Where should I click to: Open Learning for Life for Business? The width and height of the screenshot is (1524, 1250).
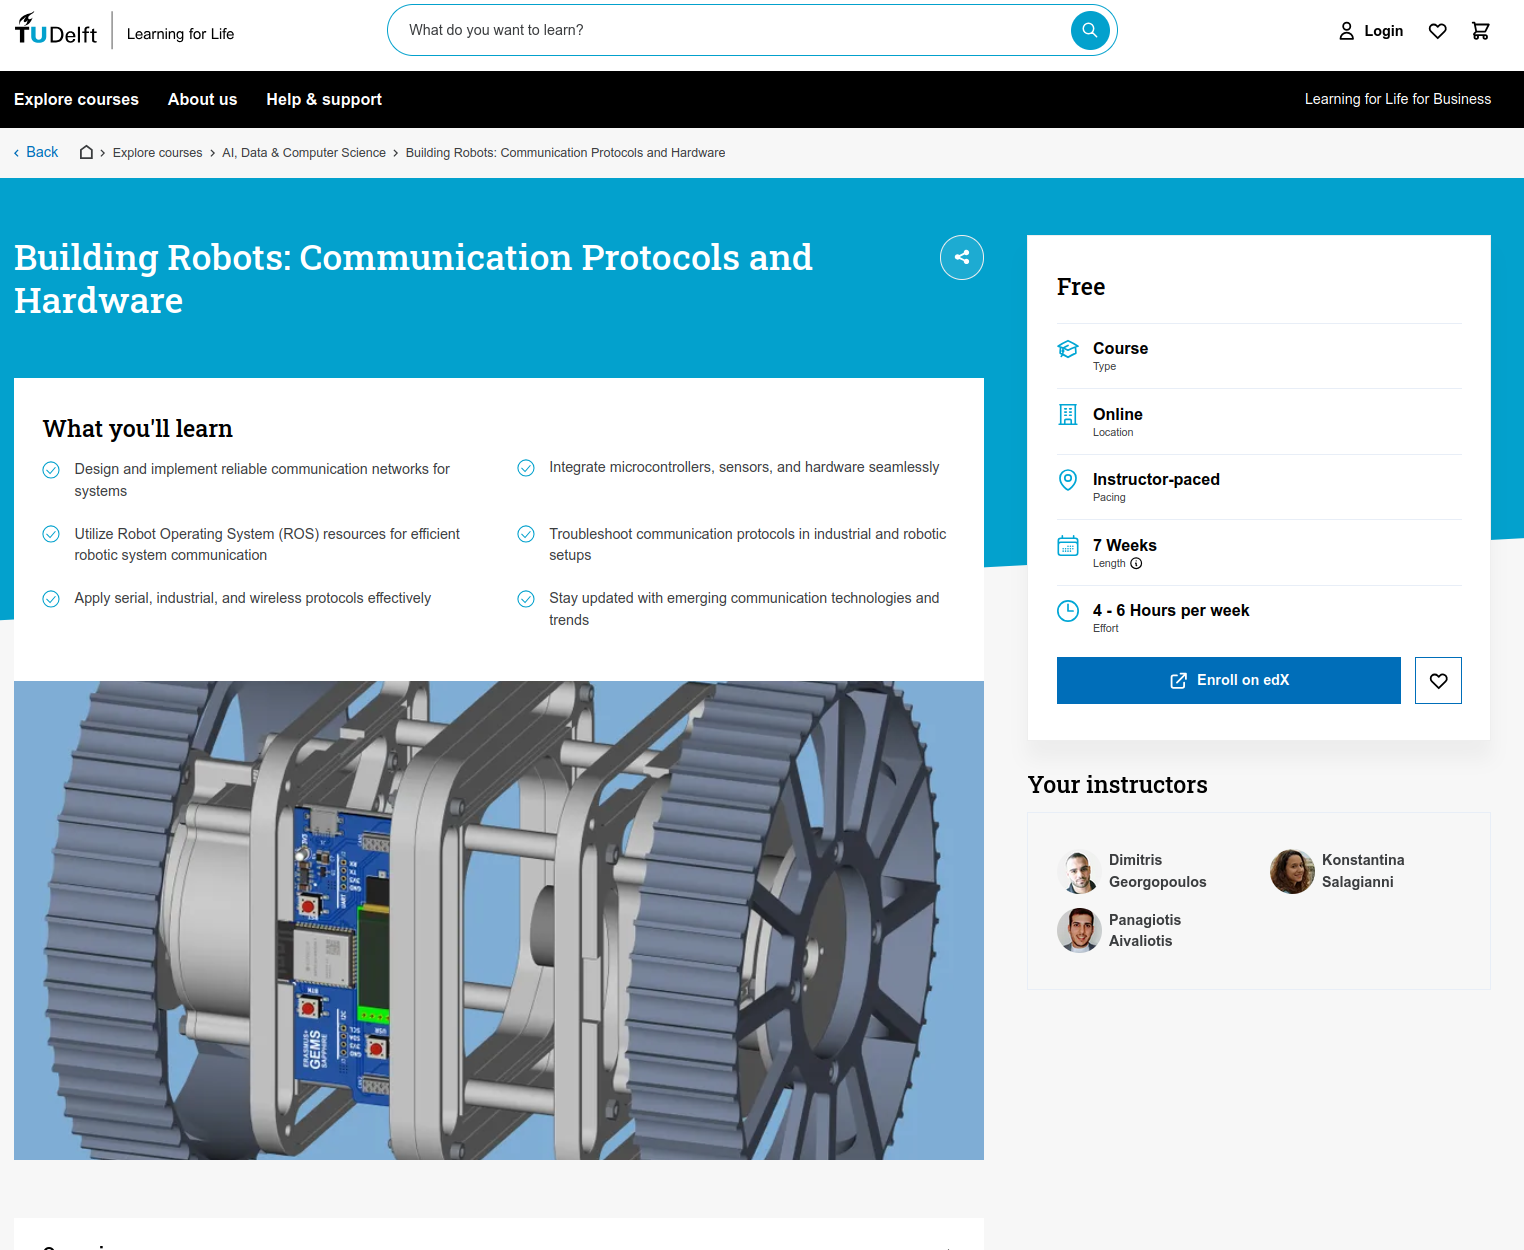[1397, 99]
